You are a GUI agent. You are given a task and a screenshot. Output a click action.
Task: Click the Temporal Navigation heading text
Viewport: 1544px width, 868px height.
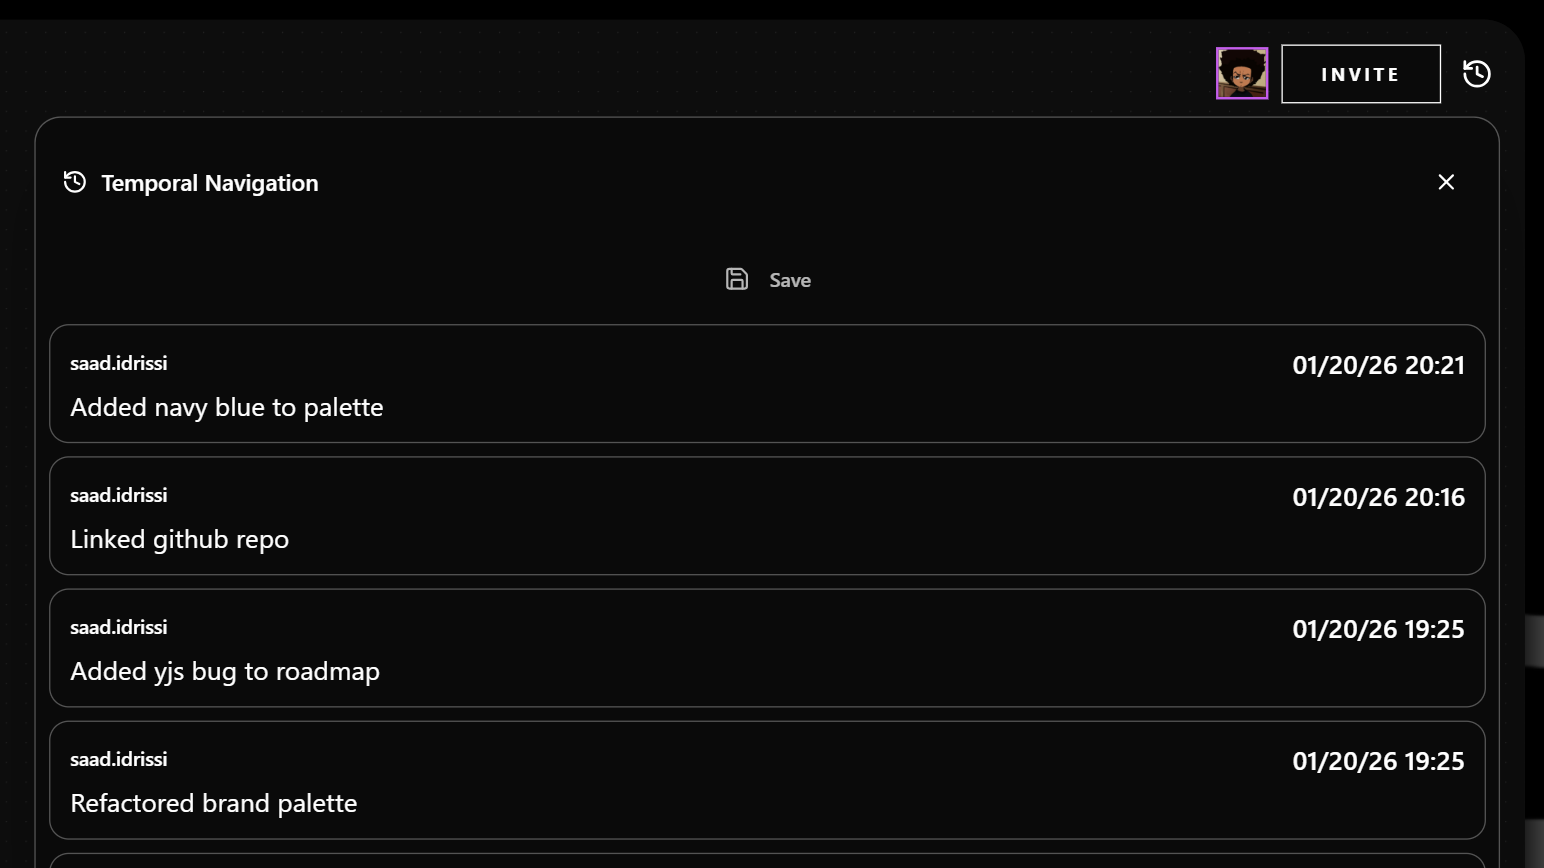[209, 182]
